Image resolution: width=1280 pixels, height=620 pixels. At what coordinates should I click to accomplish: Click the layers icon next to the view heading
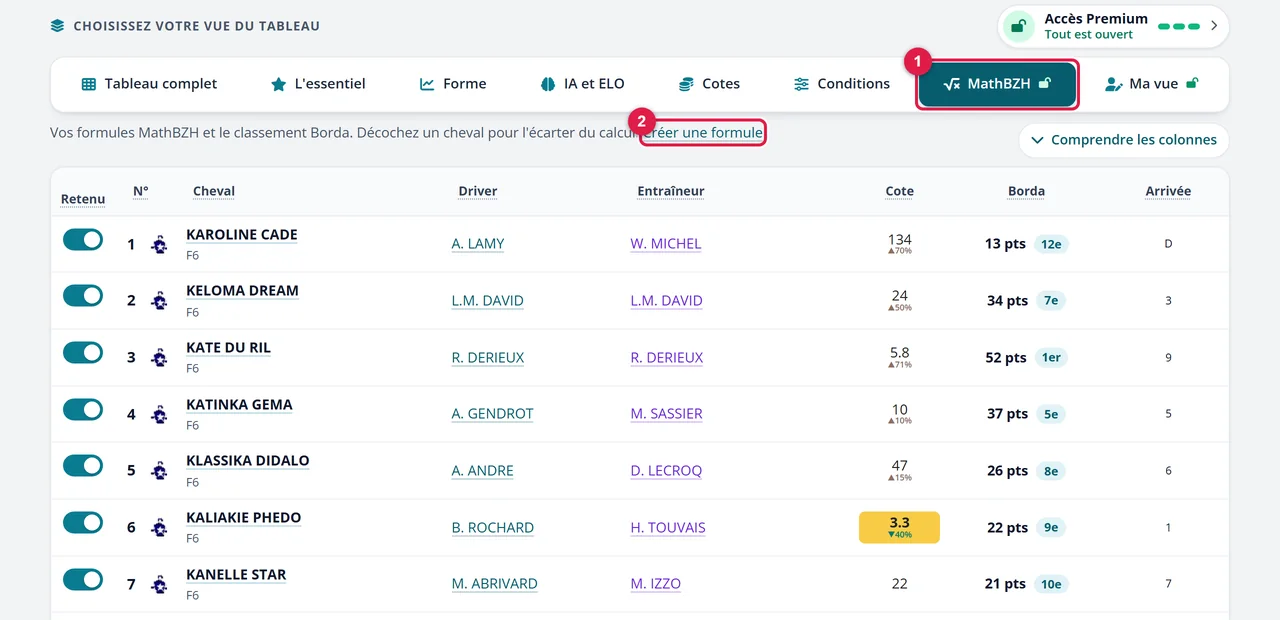point(57,26)
